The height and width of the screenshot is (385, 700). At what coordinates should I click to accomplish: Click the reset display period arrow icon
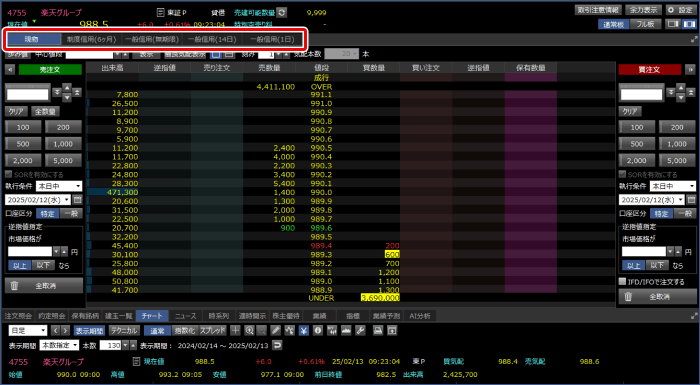[277, 345]
